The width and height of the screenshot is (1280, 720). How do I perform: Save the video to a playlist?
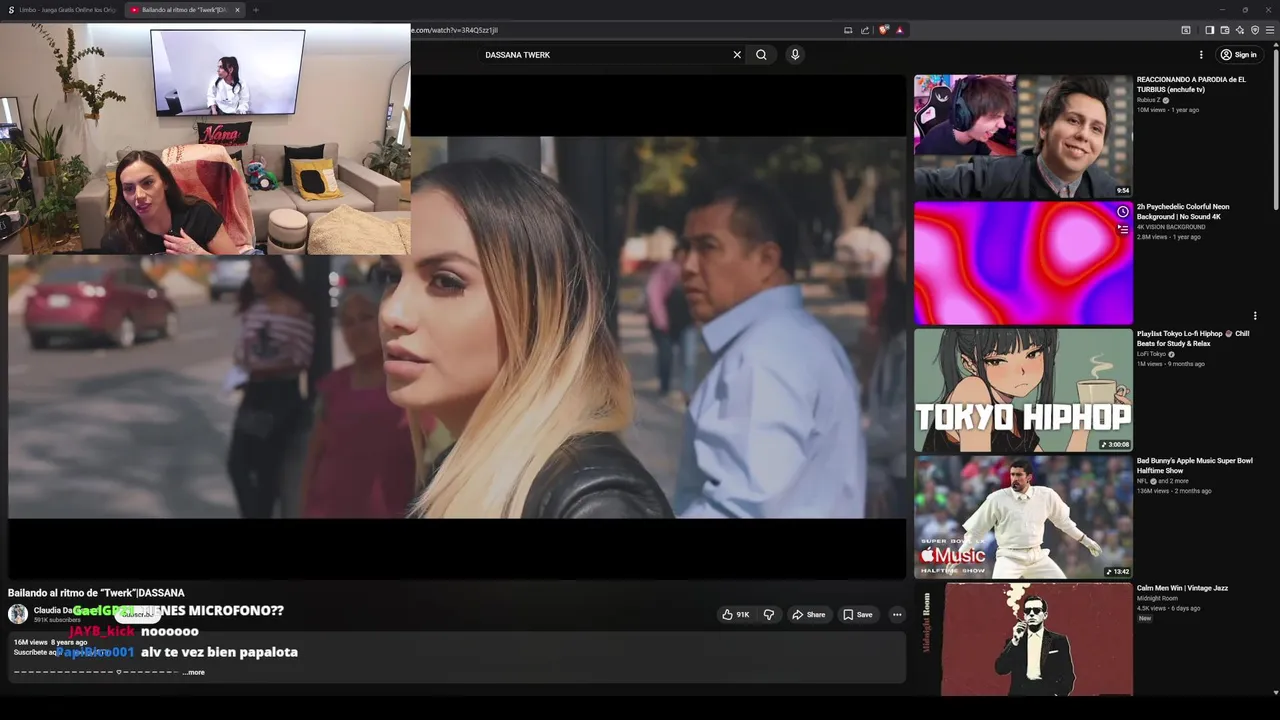857,615
